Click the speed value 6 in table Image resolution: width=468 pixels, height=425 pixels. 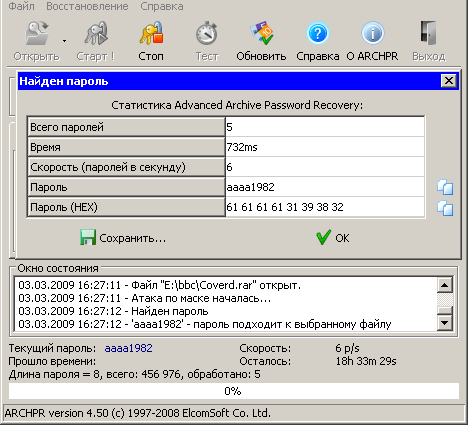[x=325, y=167]
